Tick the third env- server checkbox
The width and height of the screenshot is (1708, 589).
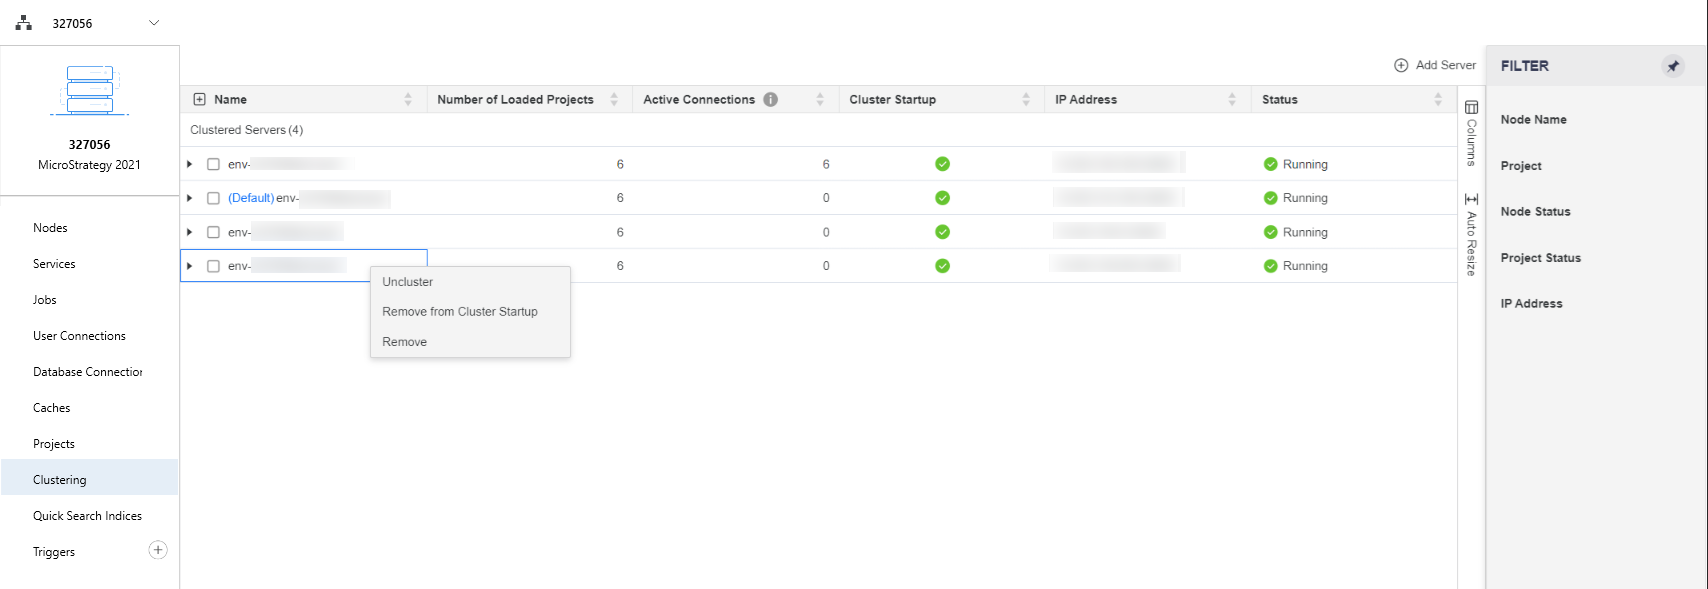click(x=213, y=232)
